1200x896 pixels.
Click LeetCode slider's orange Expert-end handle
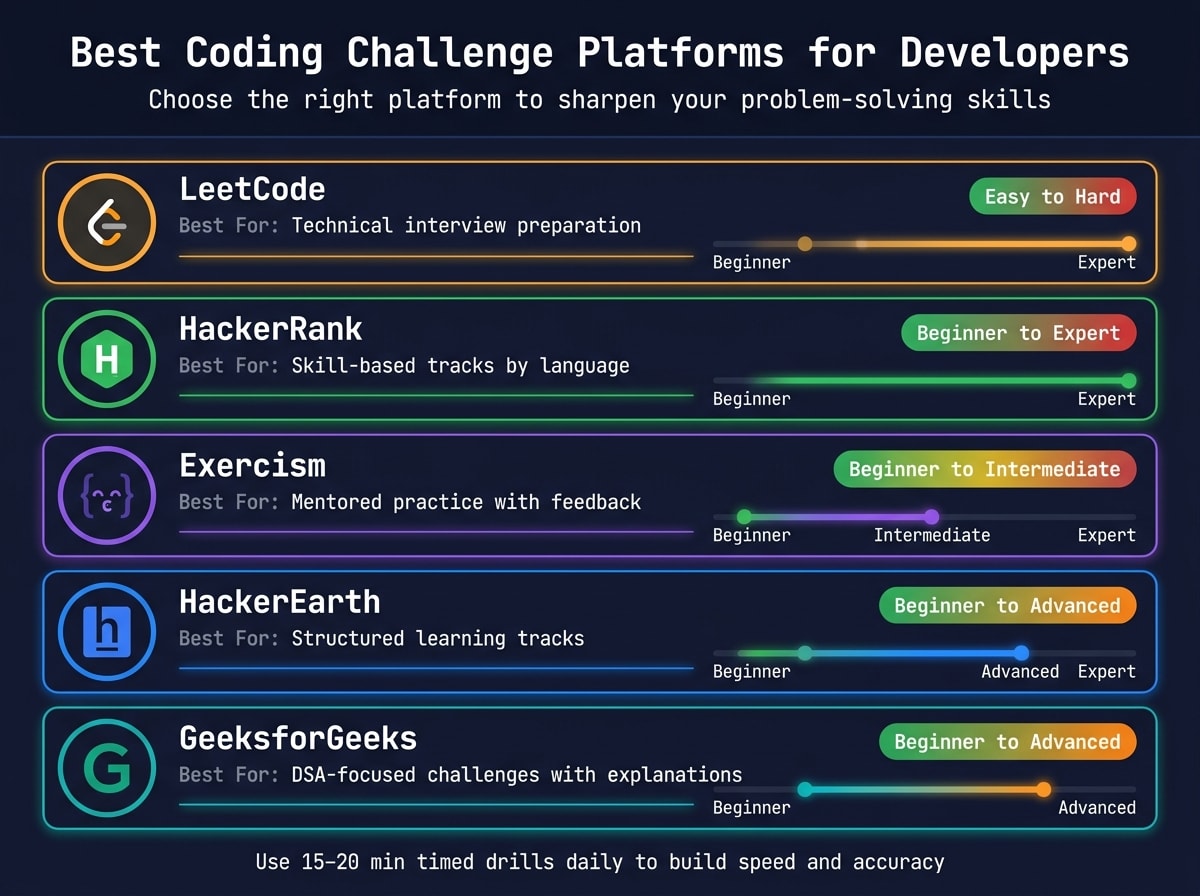coord(1128,243)
